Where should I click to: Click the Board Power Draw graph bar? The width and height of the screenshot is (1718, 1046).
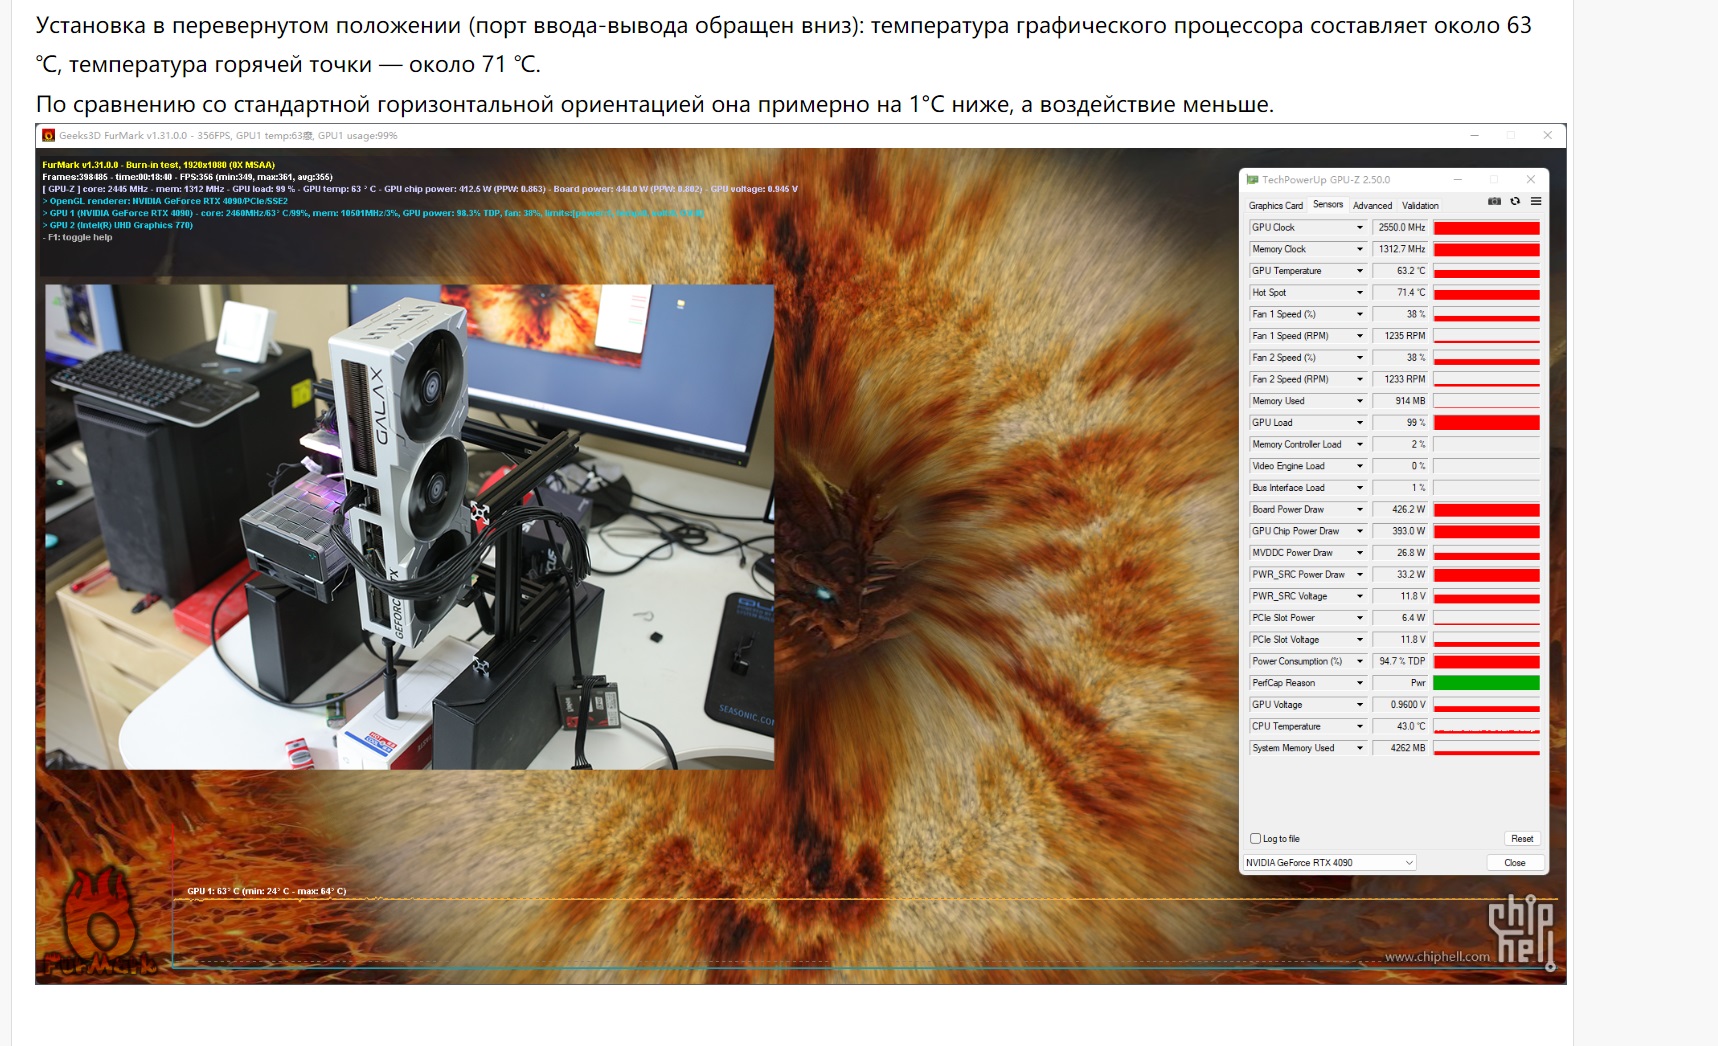(1486, 510)
